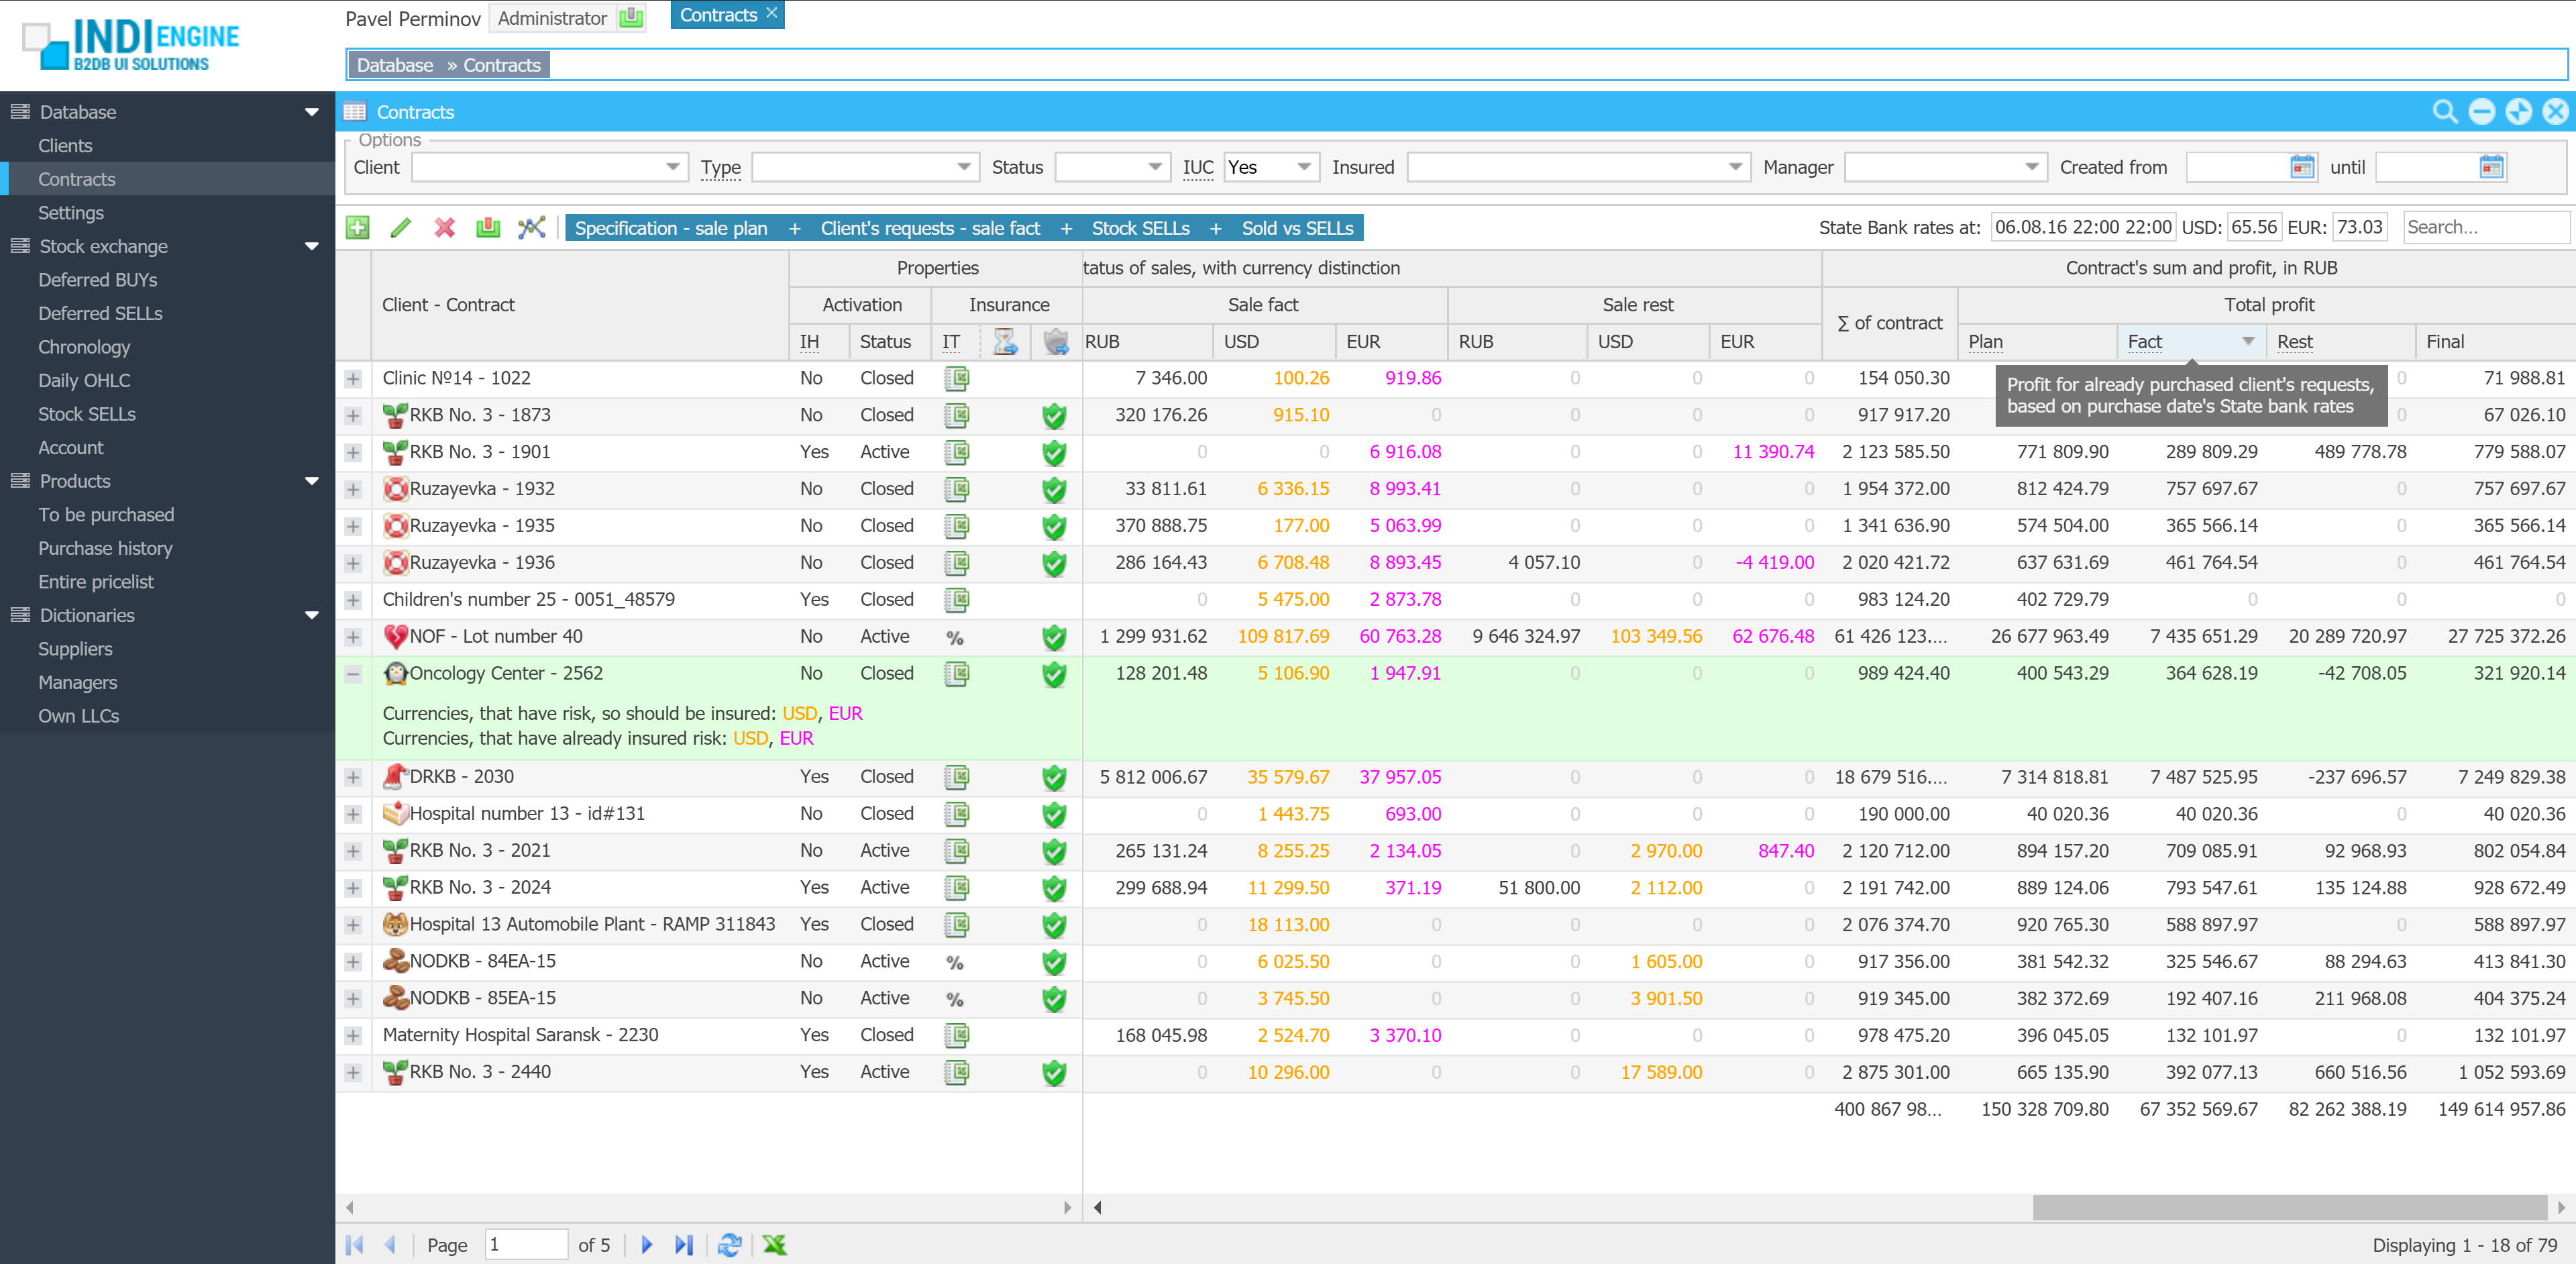
Task: Click Specification - sale plan button
Action: pyautogui.click(x=671, y=228)
